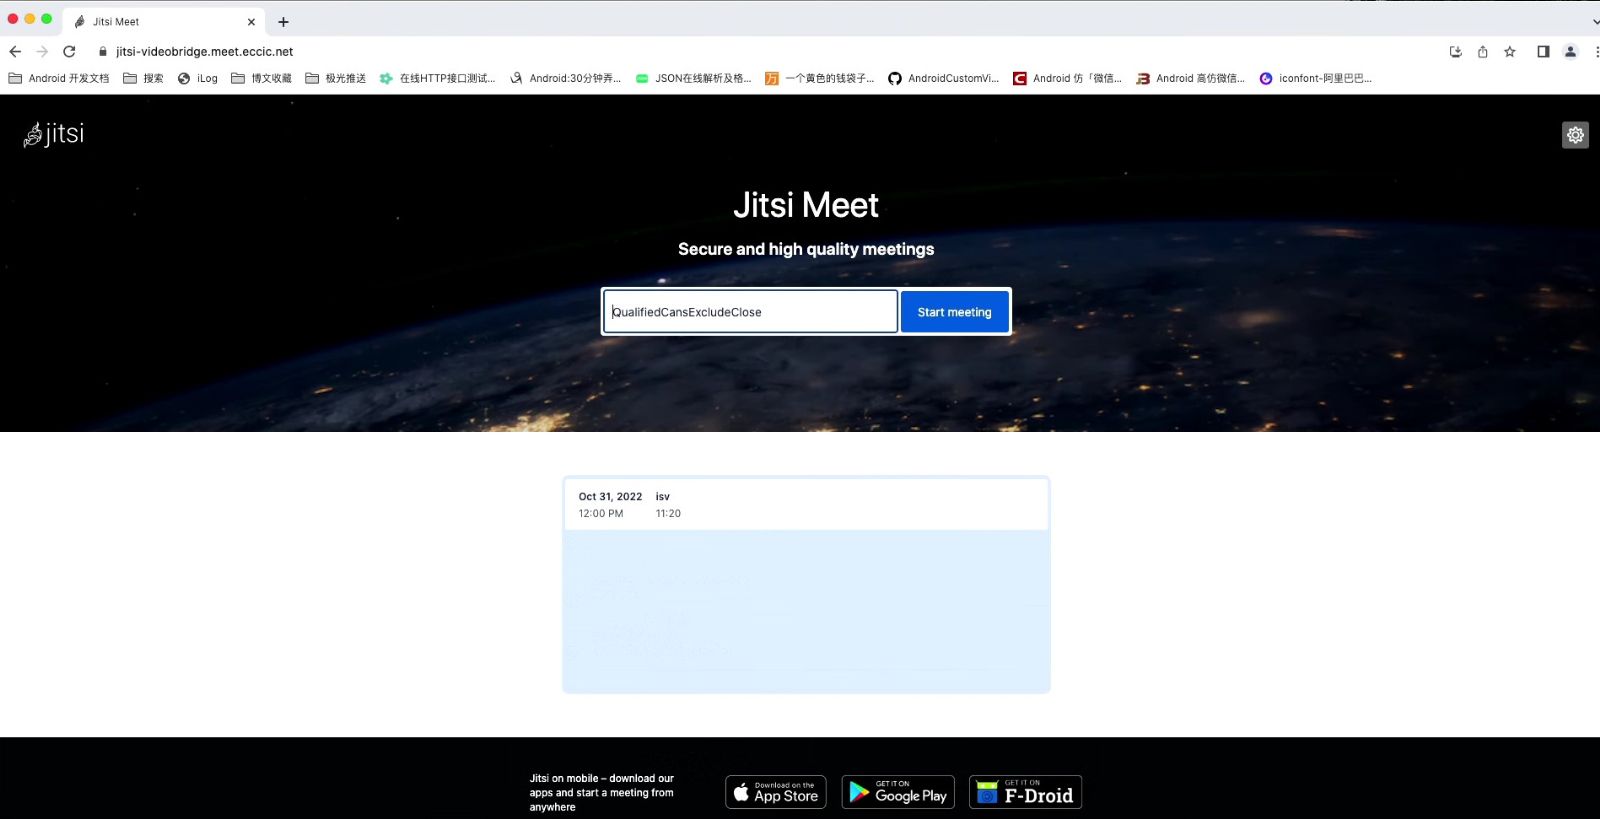Click the share page icon
The height and width of the screenshot is (819, 1600).
[x=1483, y=51]
